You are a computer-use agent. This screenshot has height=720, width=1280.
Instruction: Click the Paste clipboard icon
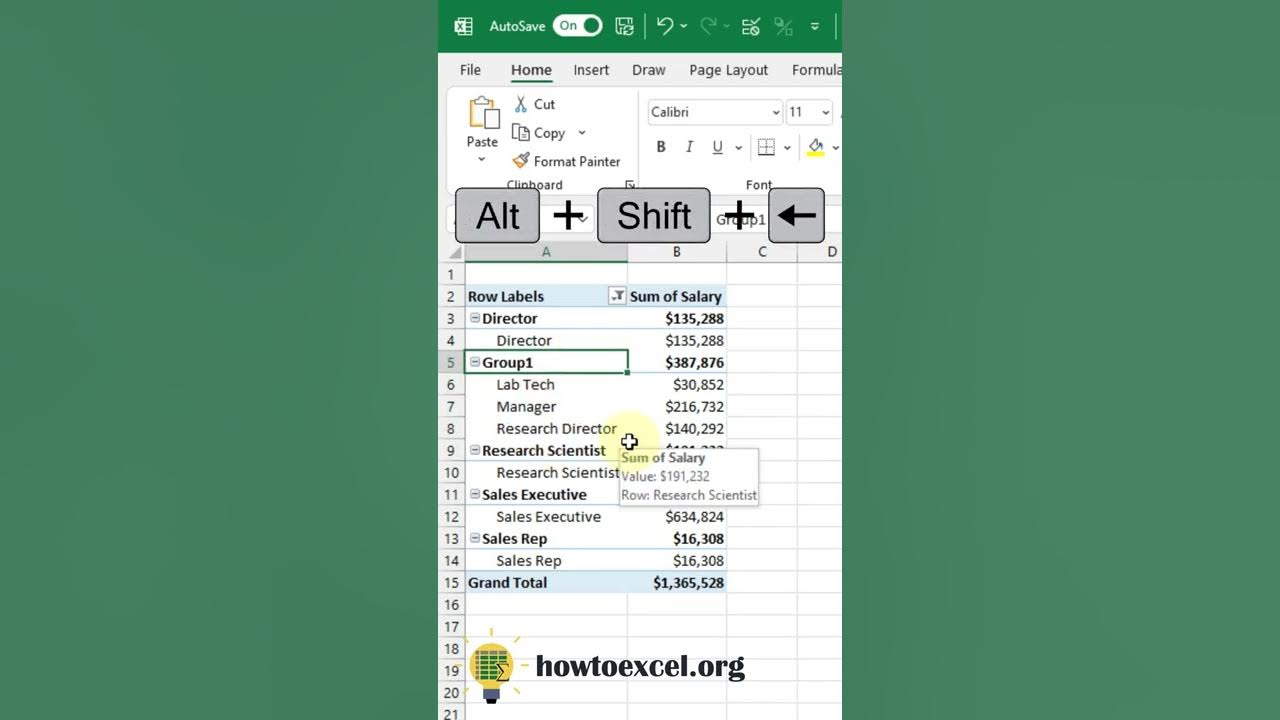[x=483, y=113]
